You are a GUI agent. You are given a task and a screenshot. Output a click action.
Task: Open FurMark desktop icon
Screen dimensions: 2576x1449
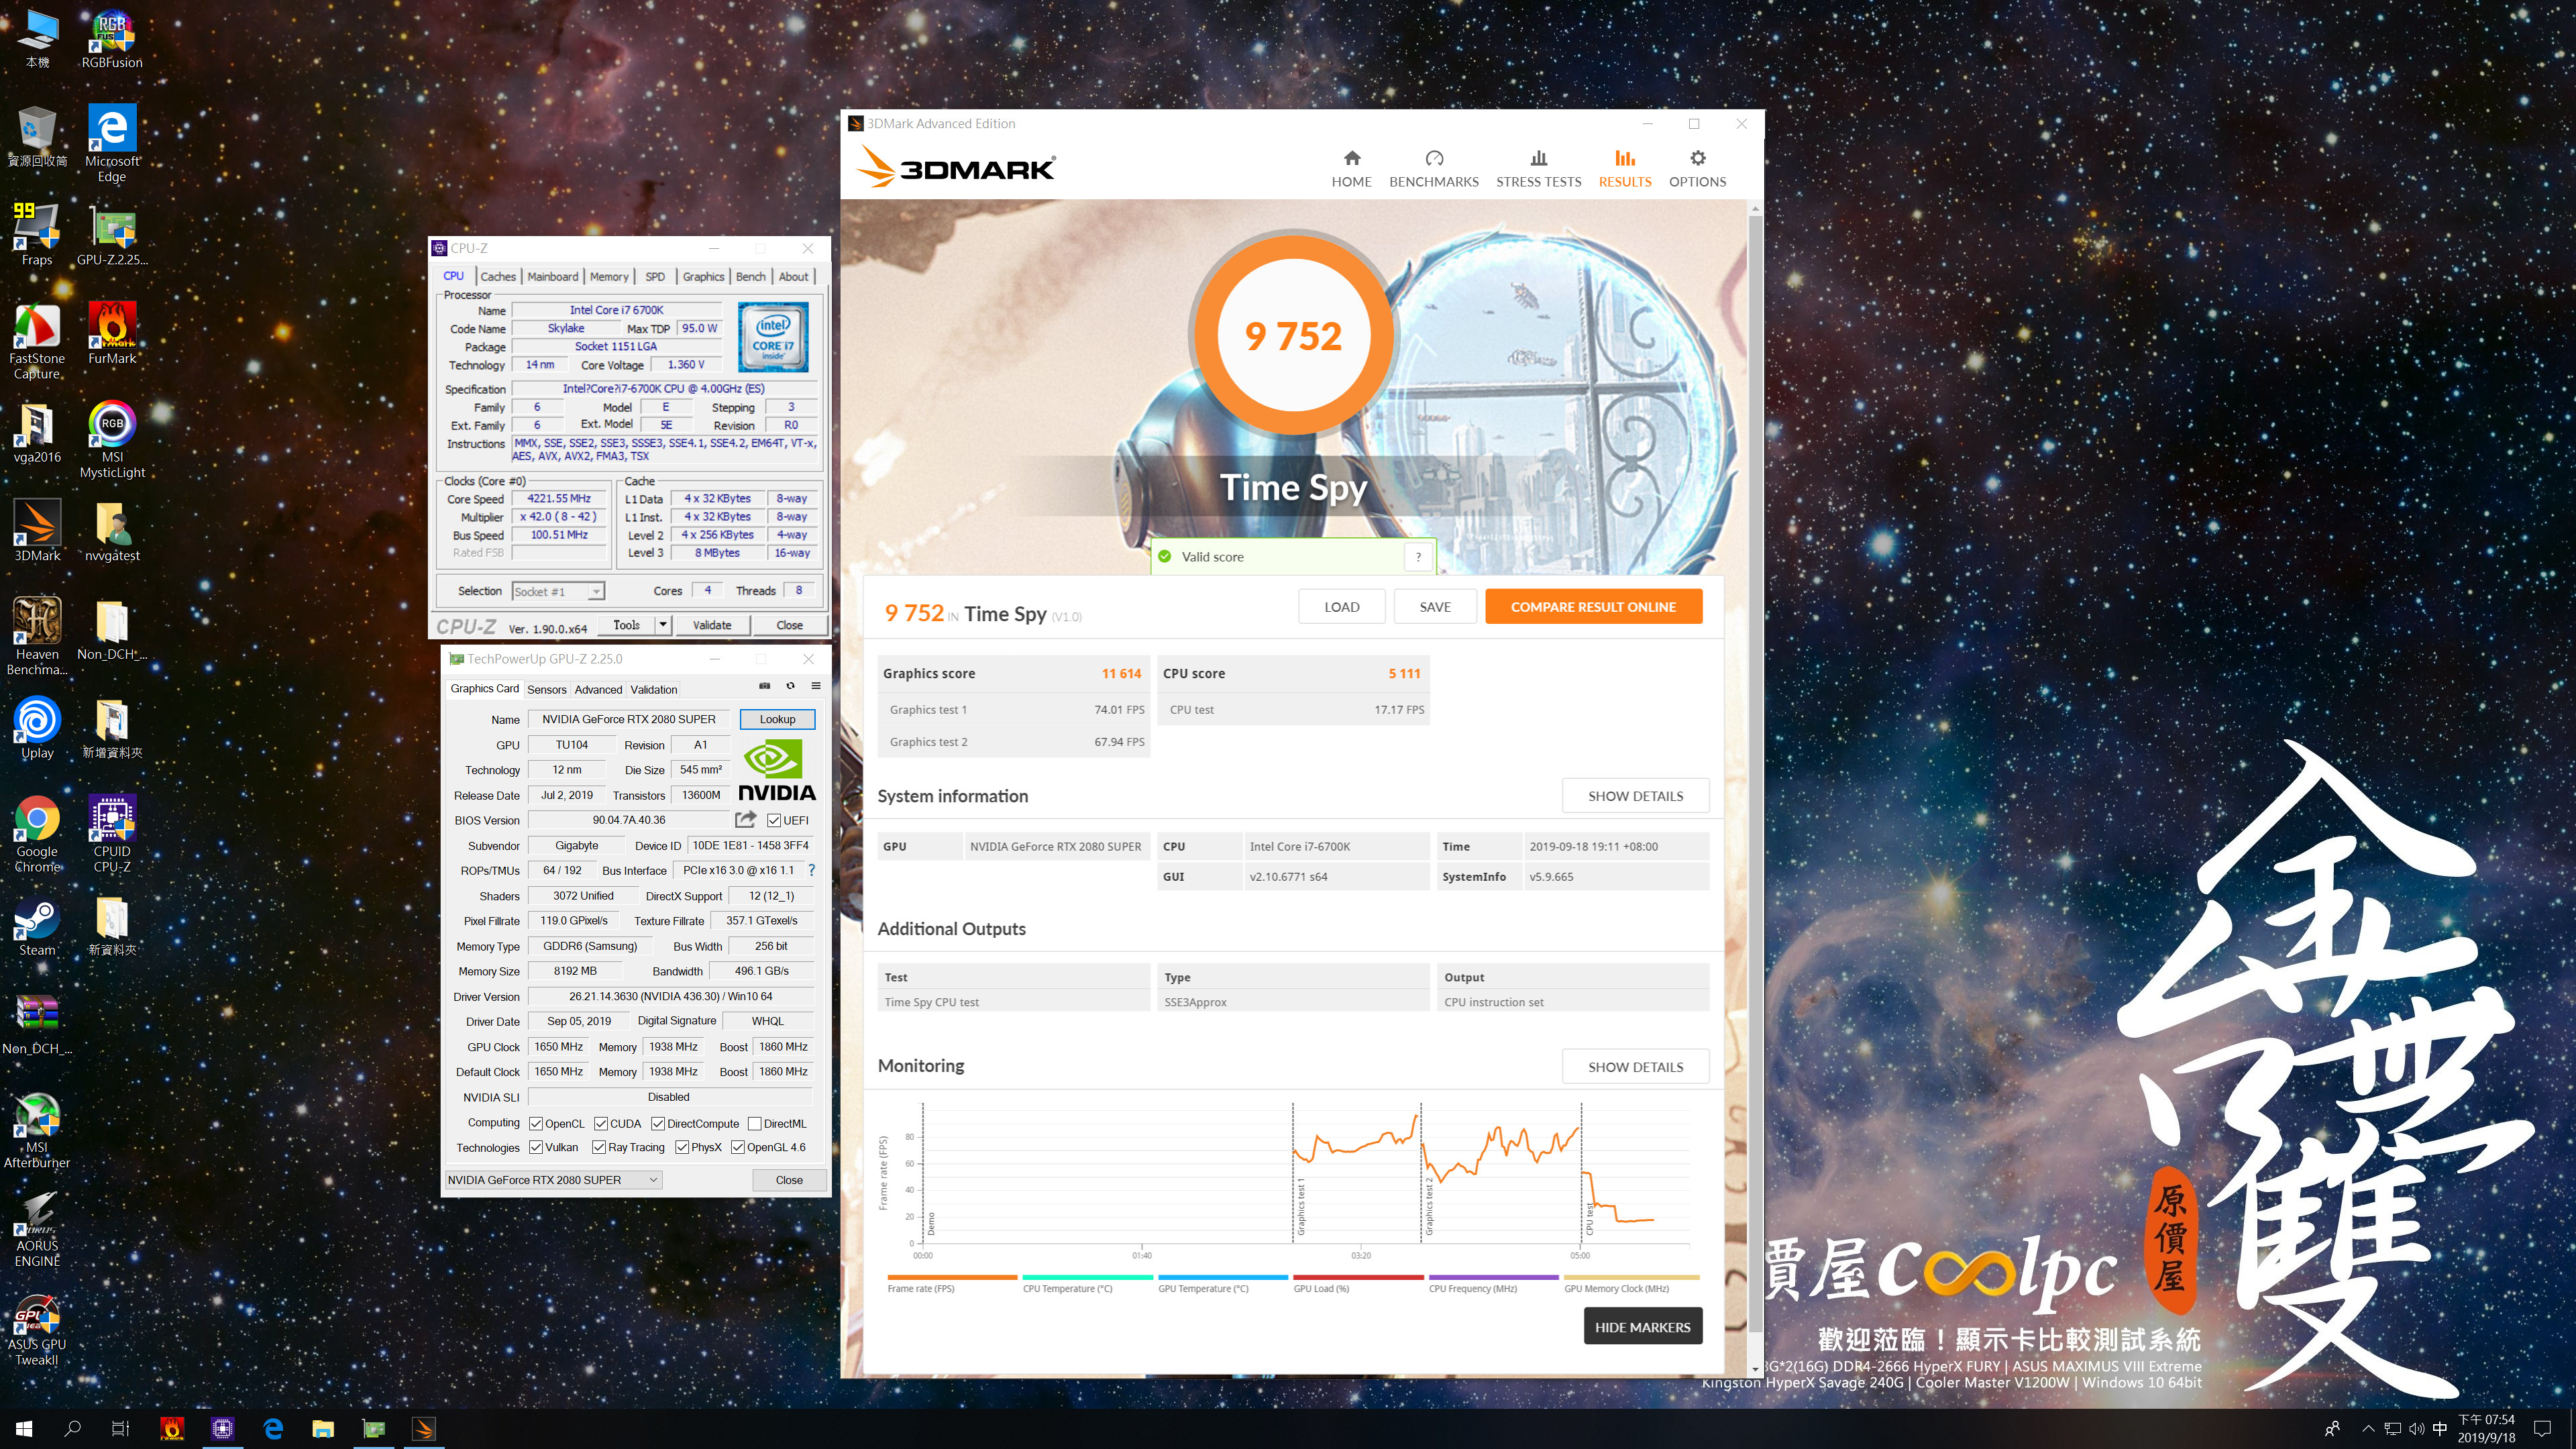(x=112, y=334)
